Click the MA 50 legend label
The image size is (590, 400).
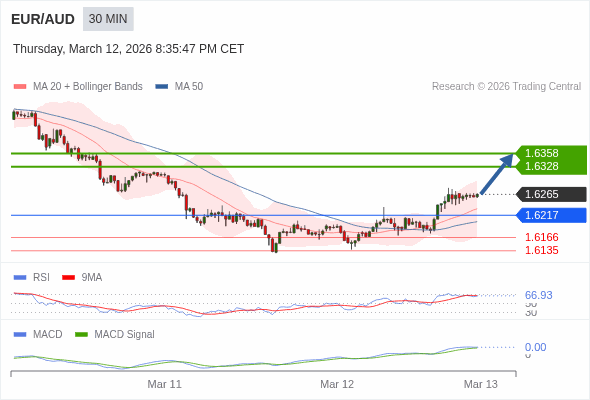(x=189, y=87)
